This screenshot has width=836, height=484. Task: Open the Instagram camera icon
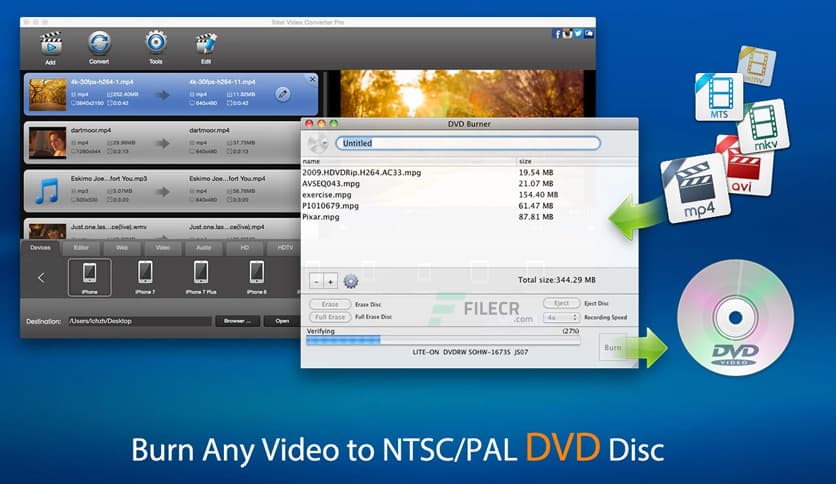point(568,34)
